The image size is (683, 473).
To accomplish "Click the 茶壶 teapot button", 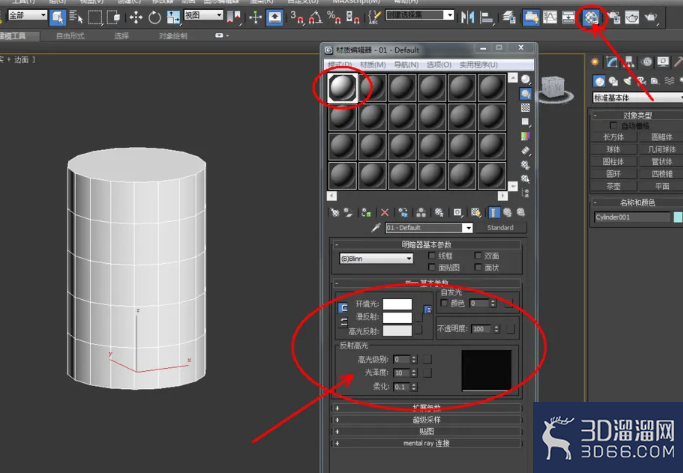I will [613, 186].
